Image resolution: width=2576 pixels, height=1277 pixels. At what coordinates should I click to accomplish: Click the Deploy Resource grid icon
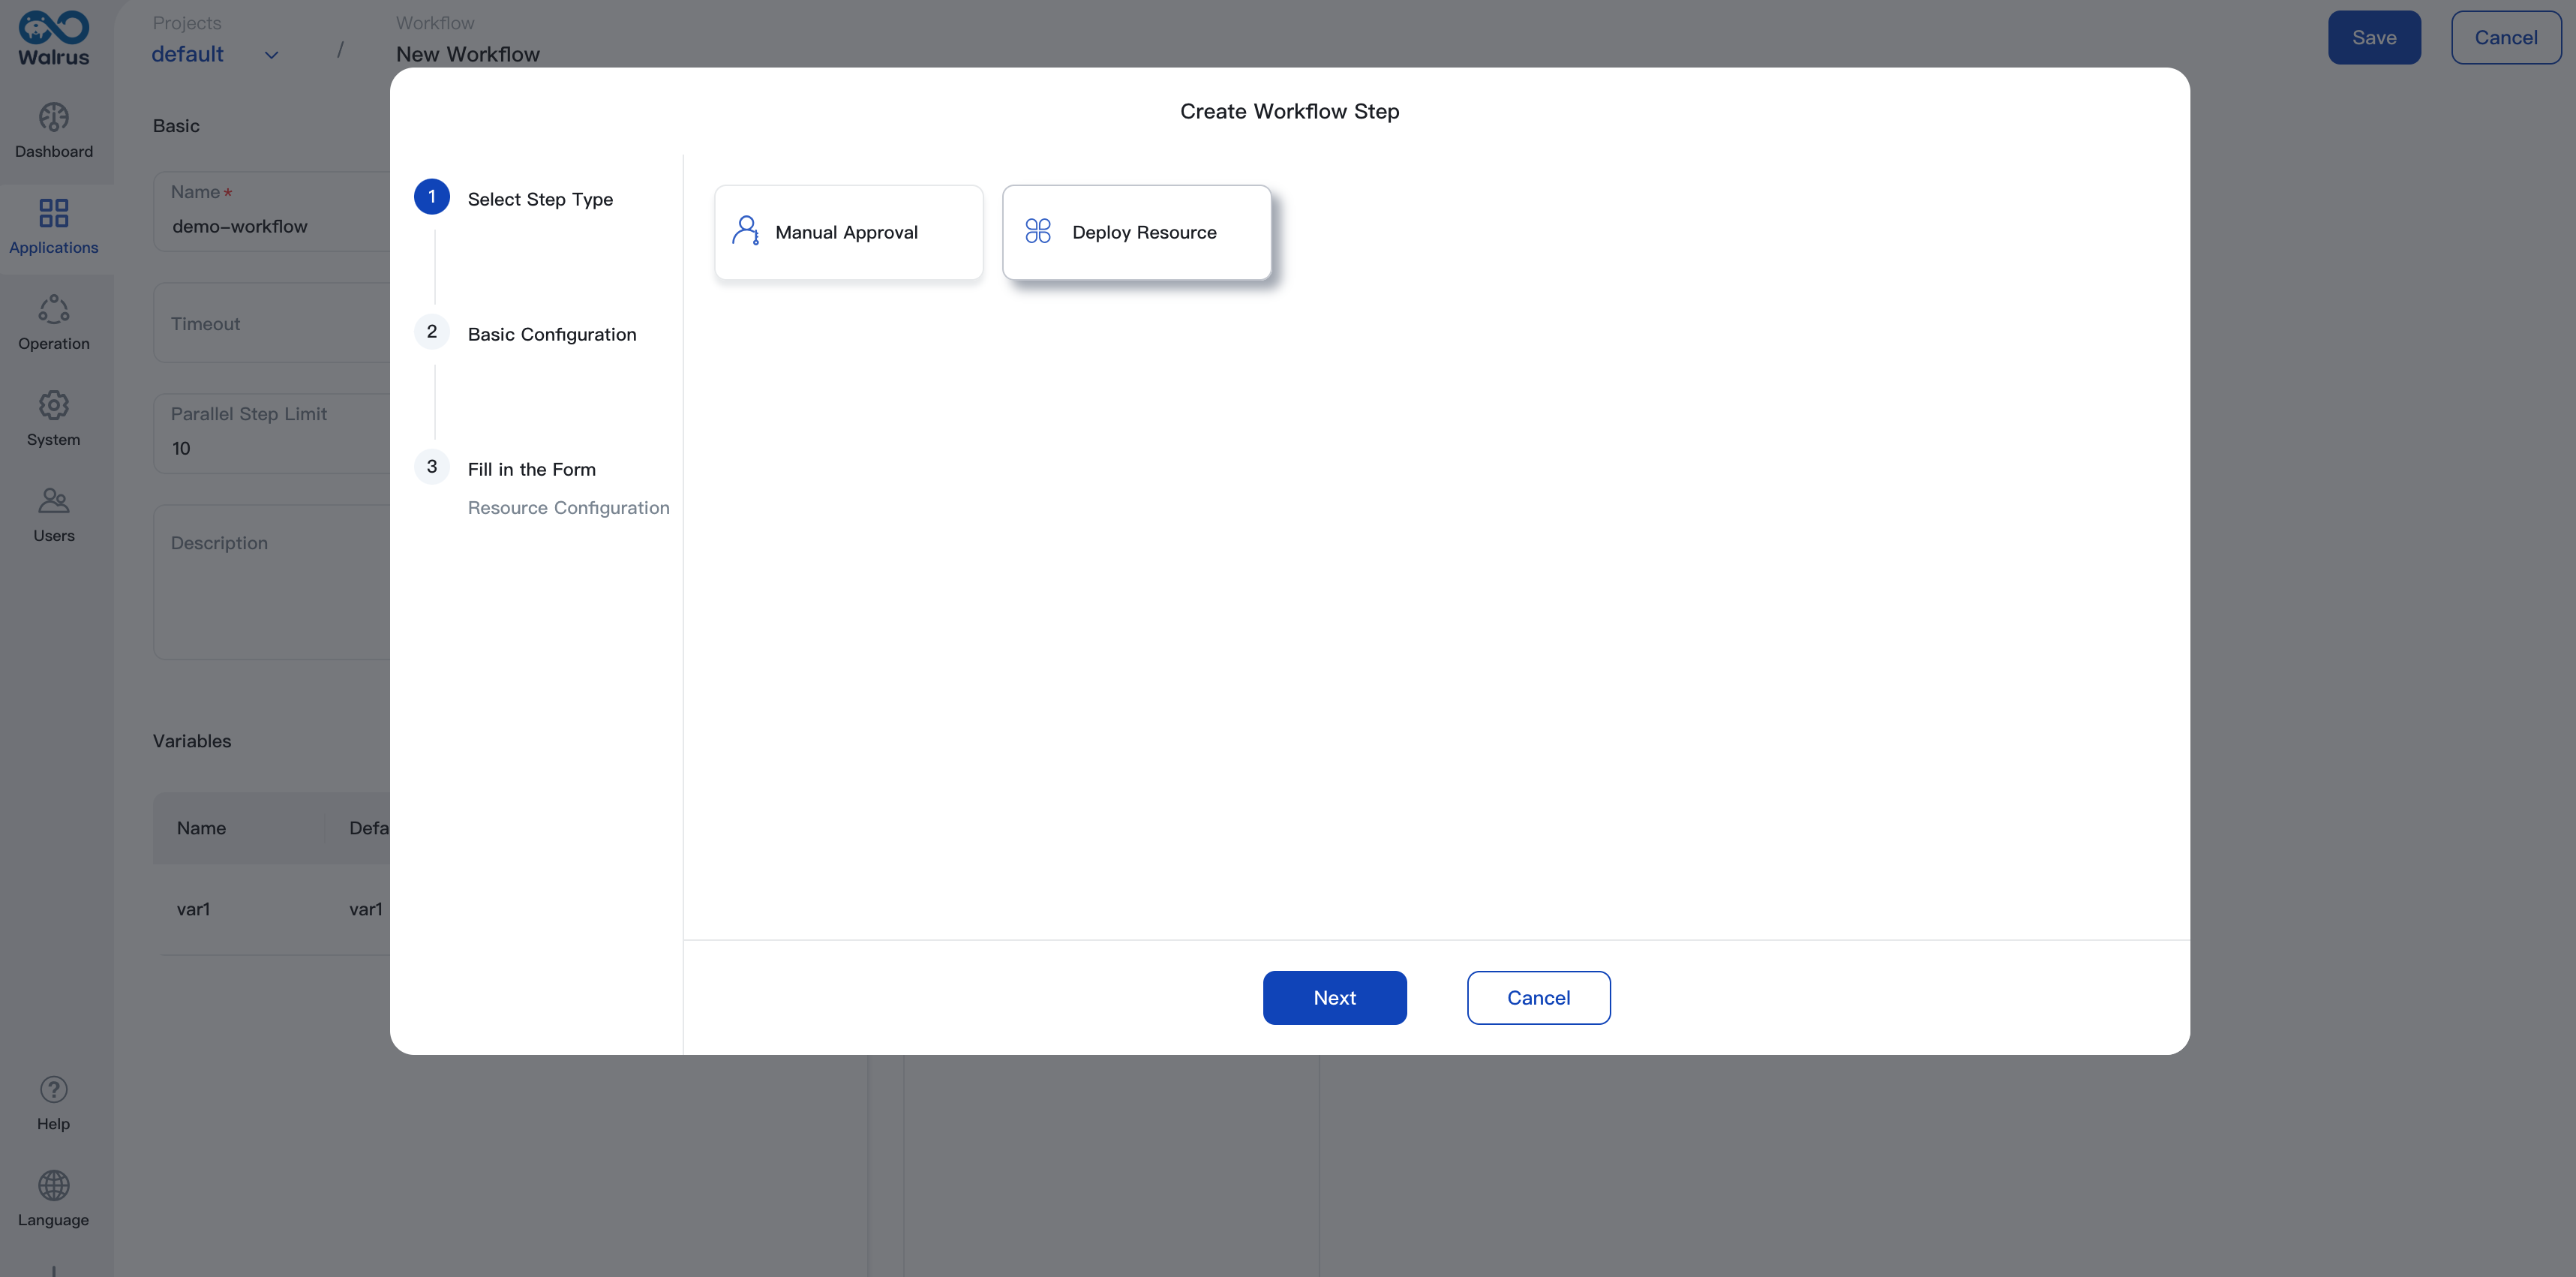(1038, 231)
